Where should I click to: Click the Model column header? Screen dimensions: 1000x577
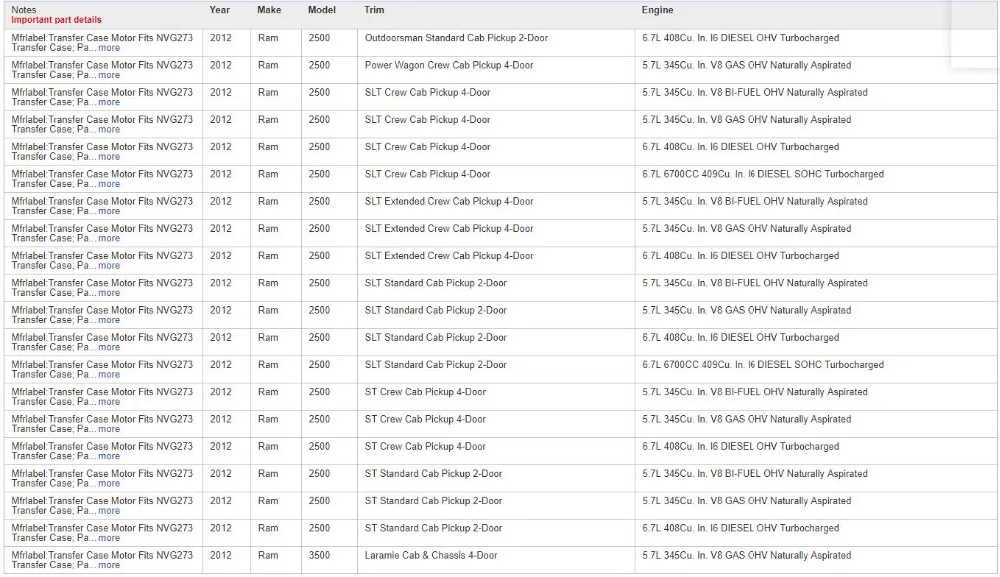[x=321, y=10]
